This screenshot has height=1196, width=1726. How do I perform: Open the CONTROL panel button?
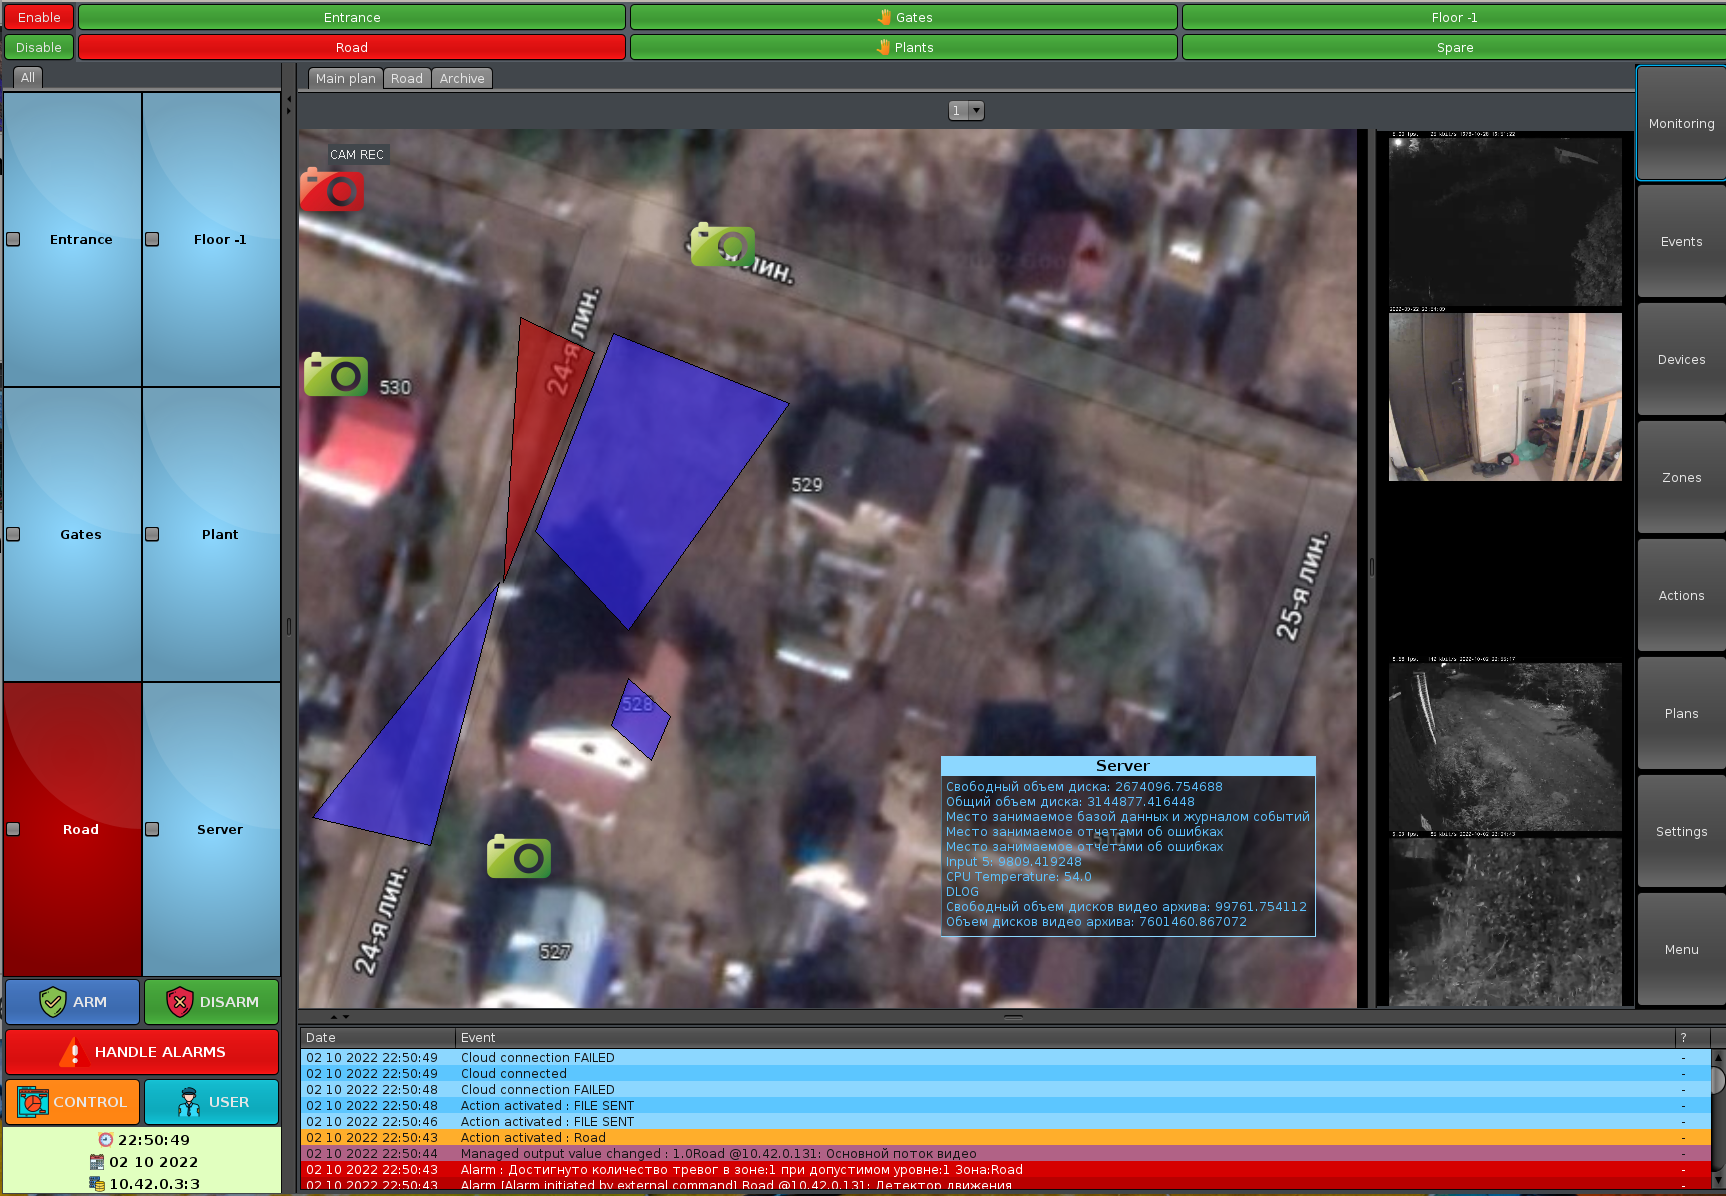pyautogui.click(x=72, y=1102)
